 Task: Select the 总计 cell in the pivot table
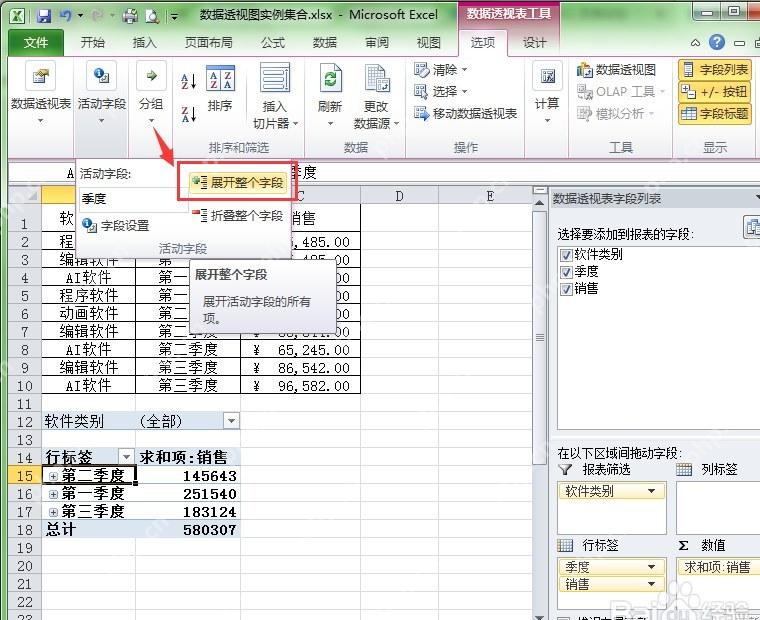pos(89,530)
